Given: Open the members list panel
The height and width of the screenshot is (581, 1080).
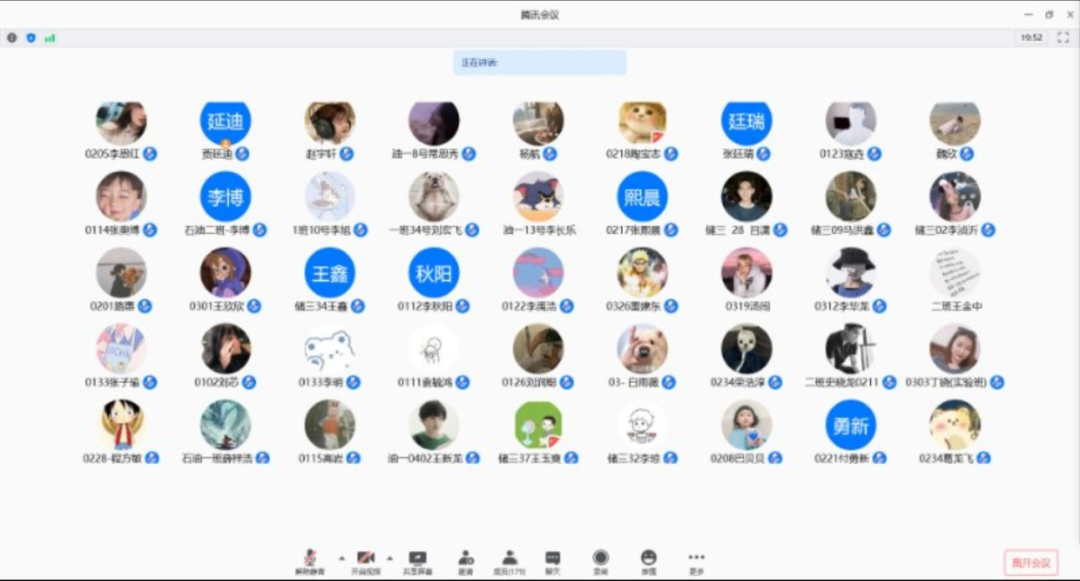Looking at the screenshot, I should click(509, 560).
